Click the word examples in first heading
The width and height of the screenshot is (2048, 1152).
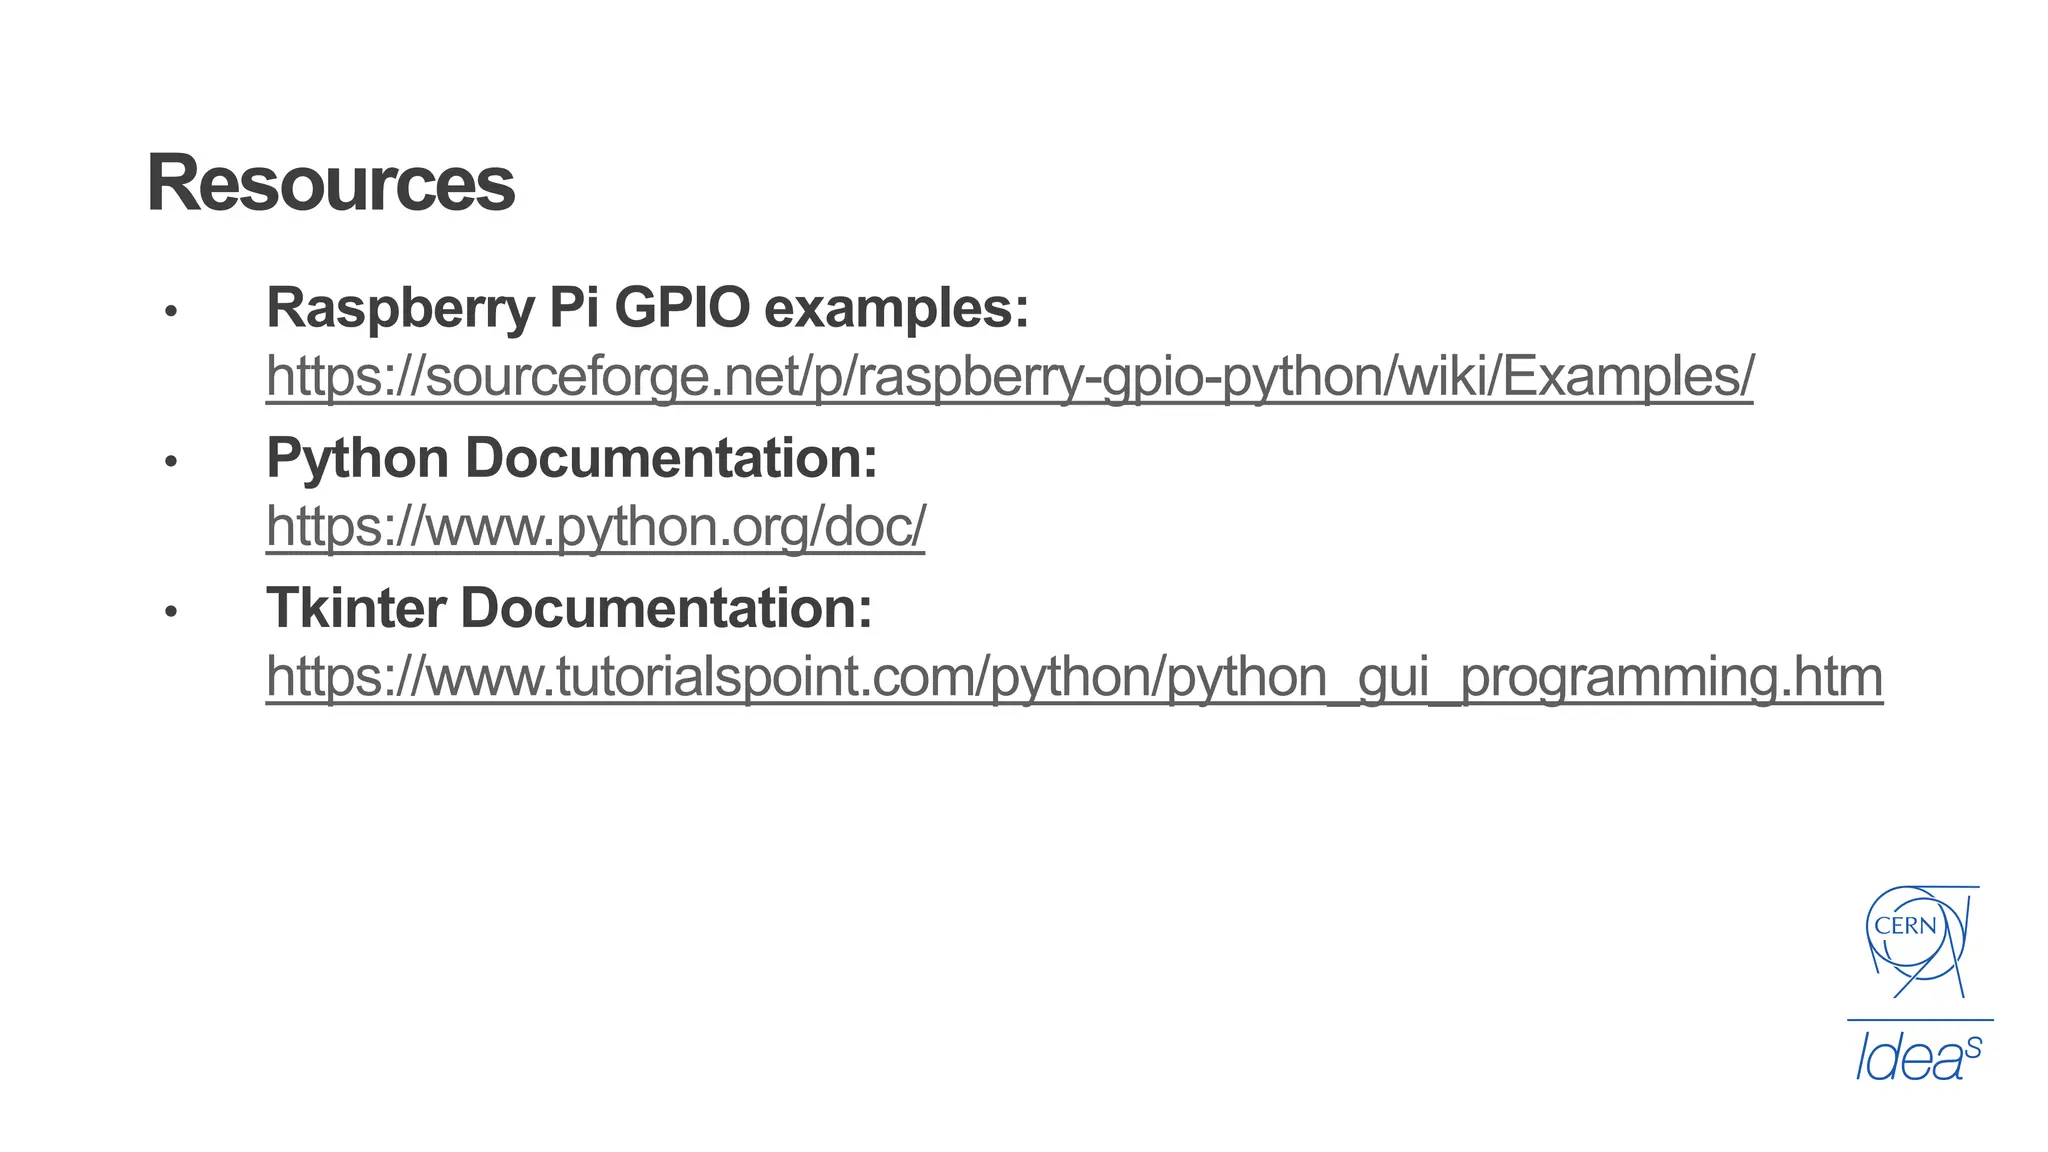[x=896, y=307]
